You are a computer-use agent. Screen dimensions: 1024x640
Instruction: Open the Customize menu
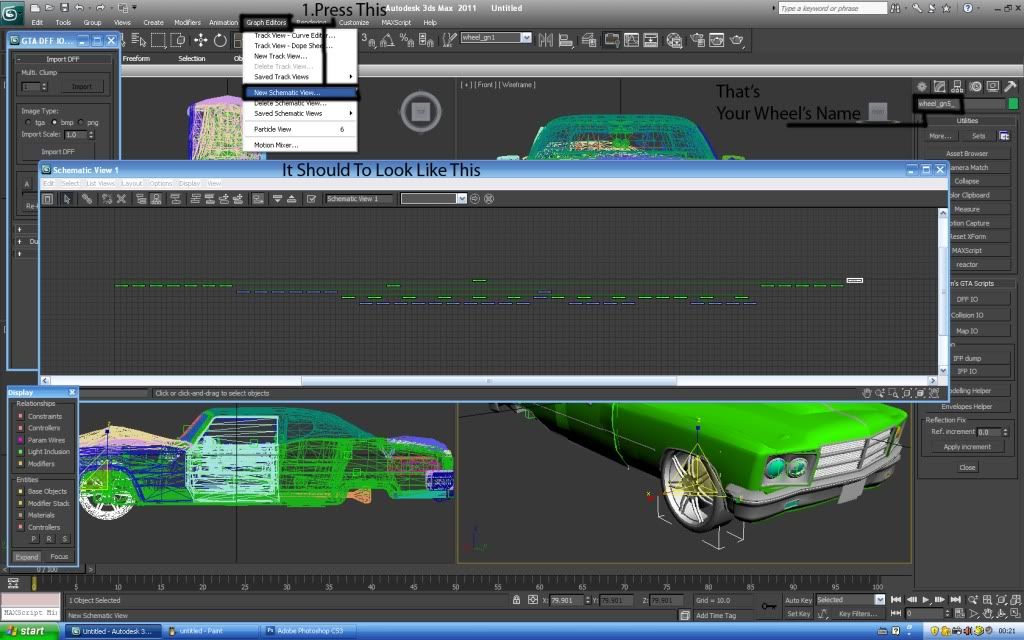pyautogui.click(x=353, y=22)
